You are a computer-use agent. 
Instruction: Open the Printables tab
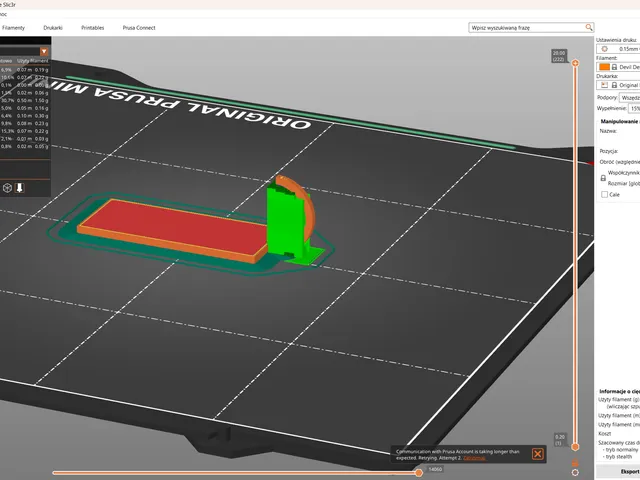coord(93,28)
